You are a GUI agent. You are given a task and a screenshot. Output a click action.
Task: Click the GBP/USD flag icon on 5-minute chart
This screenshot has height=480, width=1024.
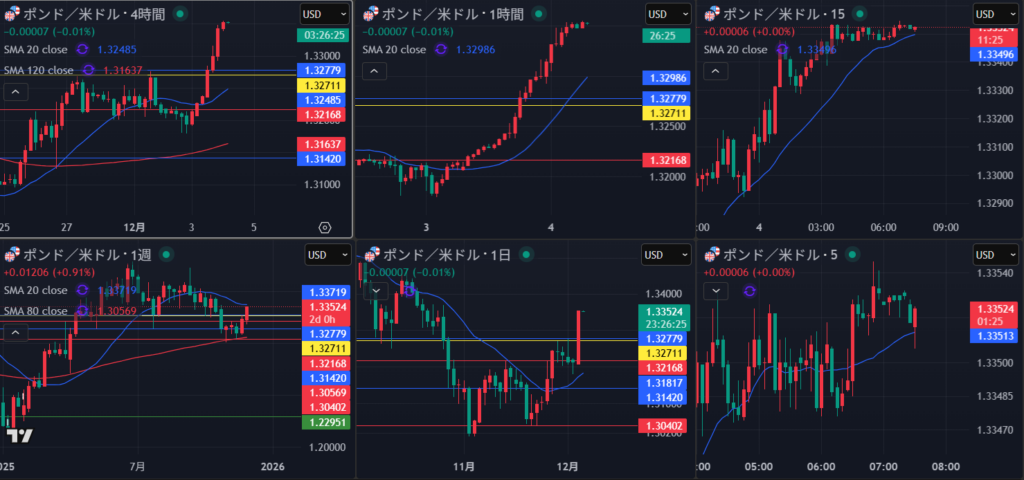tap(712, 254)
